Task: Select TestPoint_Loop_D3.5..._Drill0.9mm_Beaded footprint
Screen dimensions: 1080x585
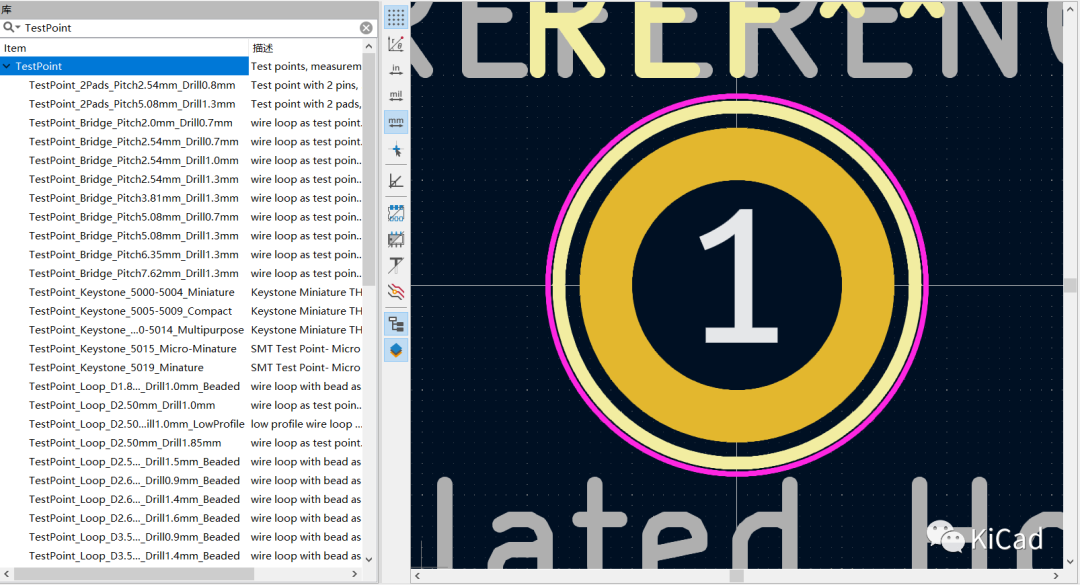Action: [134, 537]
